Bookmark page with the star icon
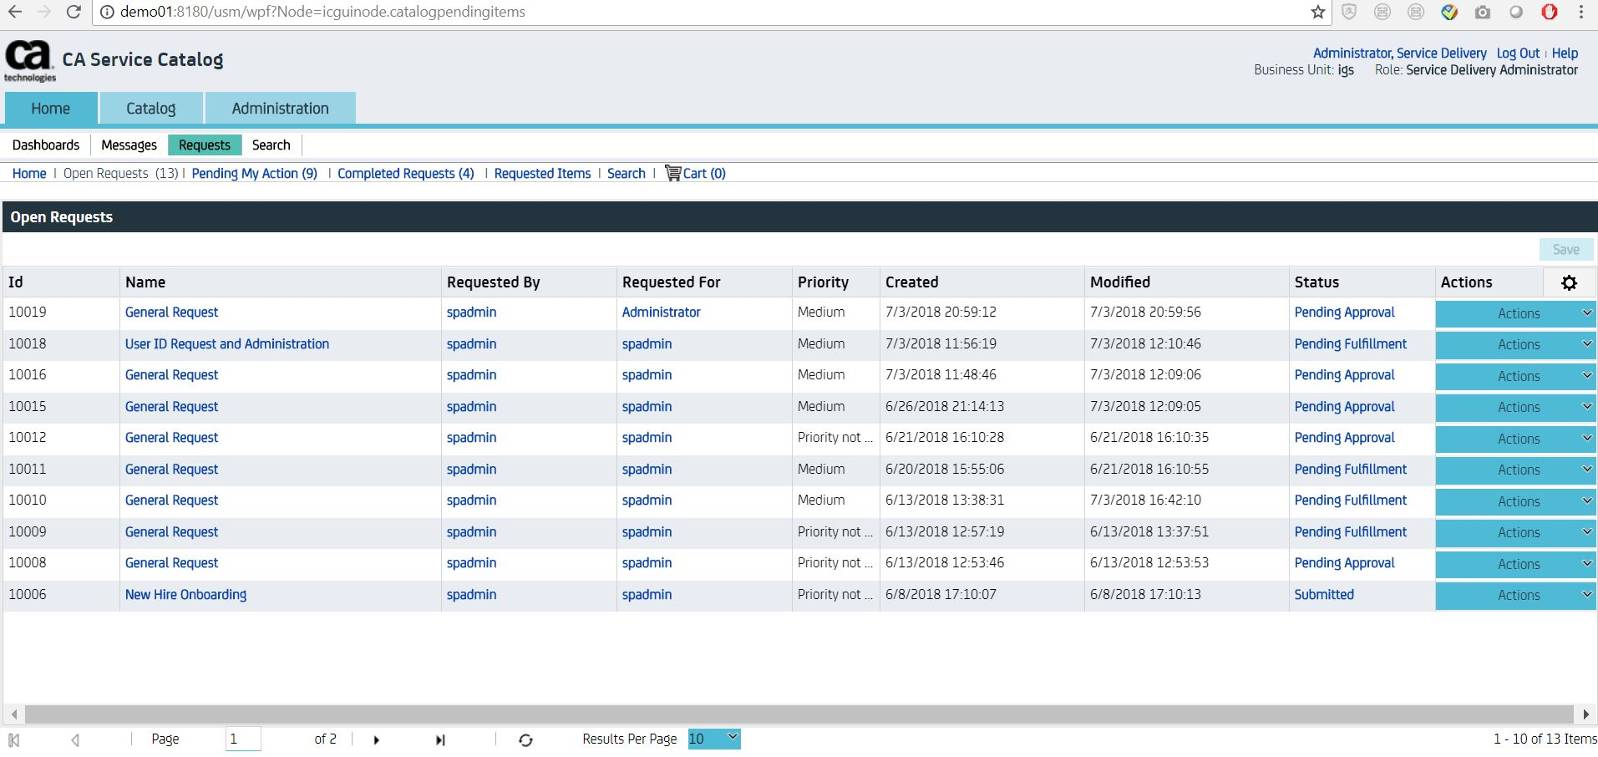The width and height of the screenshot is (1598, 757). 1318,12
